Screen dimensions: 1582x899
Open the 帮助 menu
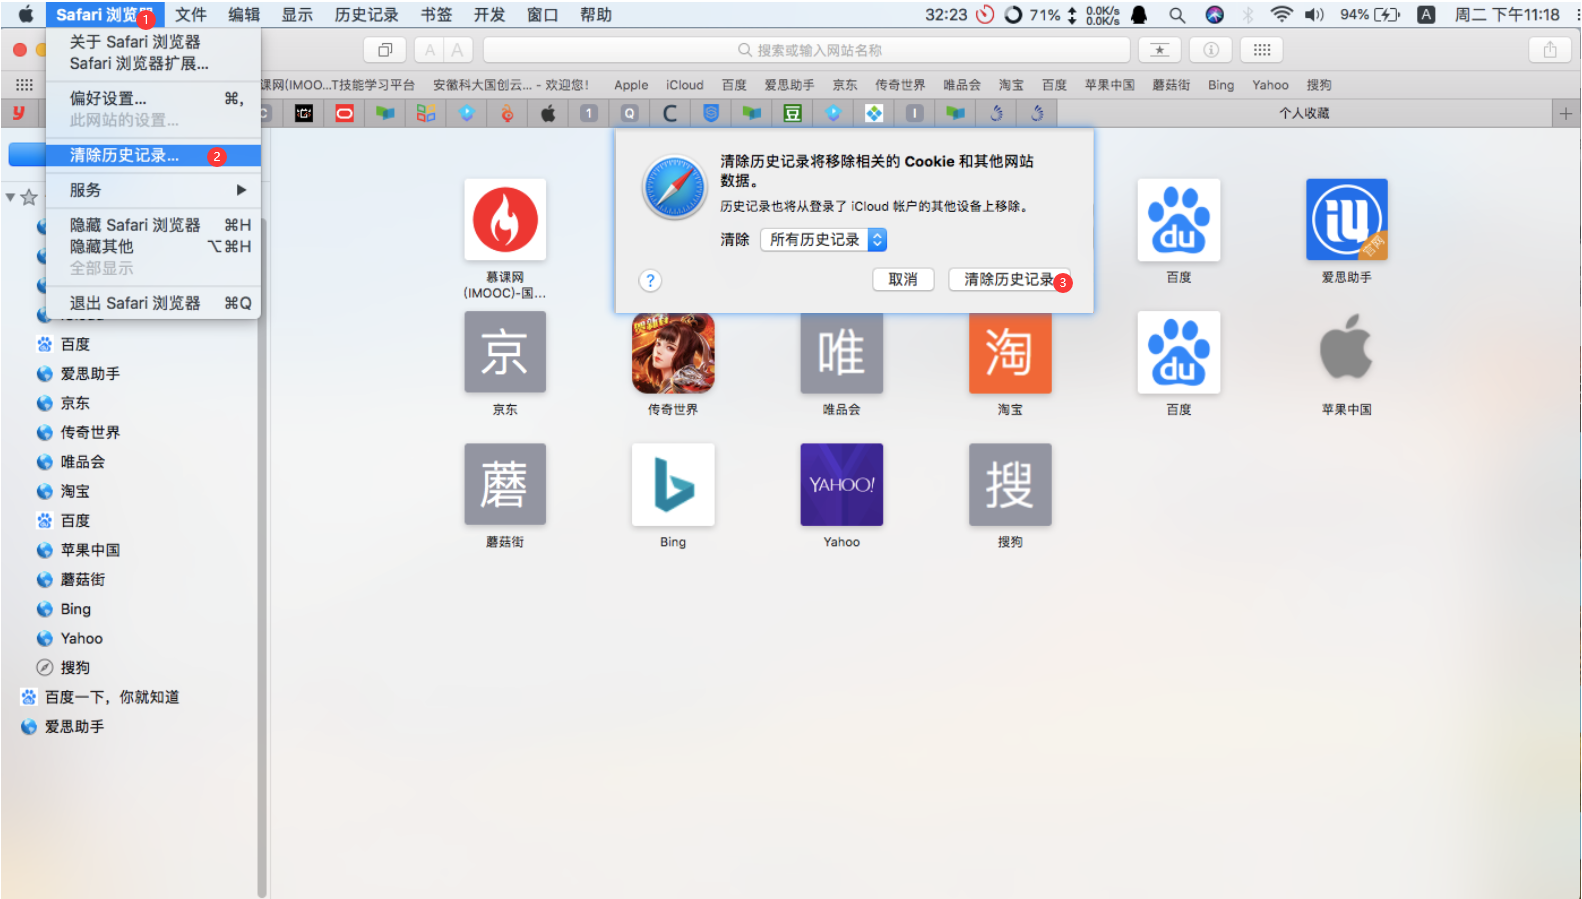tap(596, 15)
